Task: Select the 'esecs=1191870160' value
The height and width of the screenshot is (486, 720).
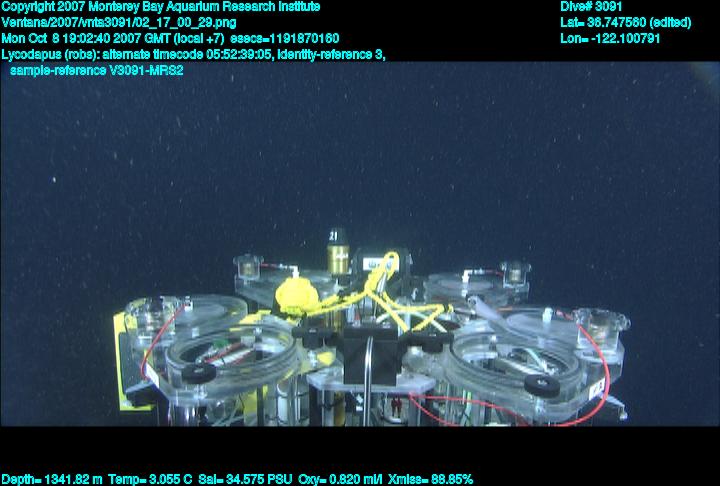Action: point(285,38)
